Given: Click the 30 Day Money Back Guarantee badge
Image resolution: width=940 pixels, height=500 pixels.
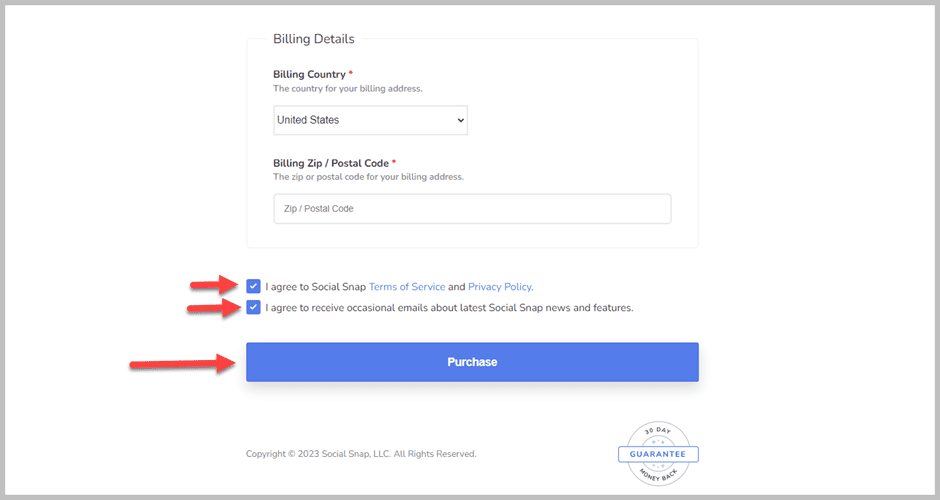Looking at the screenshot, I should click(658, 454).
